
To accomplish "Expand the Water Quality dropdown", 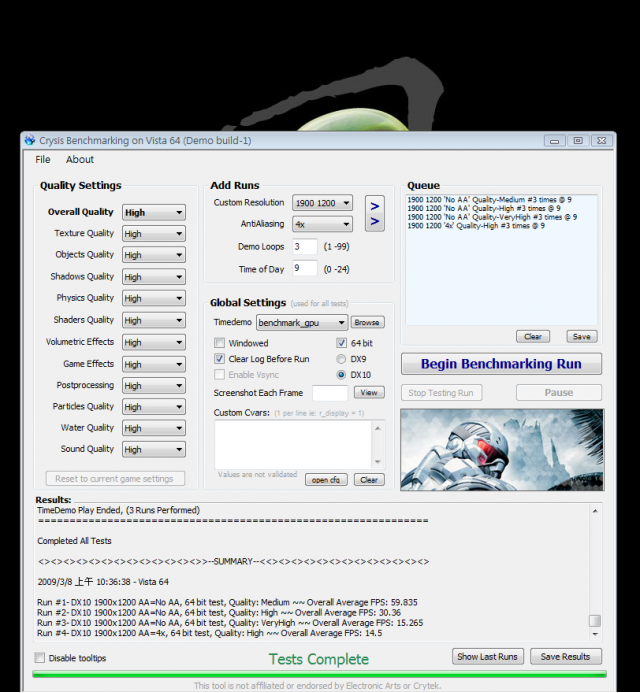I will point(154,428).
